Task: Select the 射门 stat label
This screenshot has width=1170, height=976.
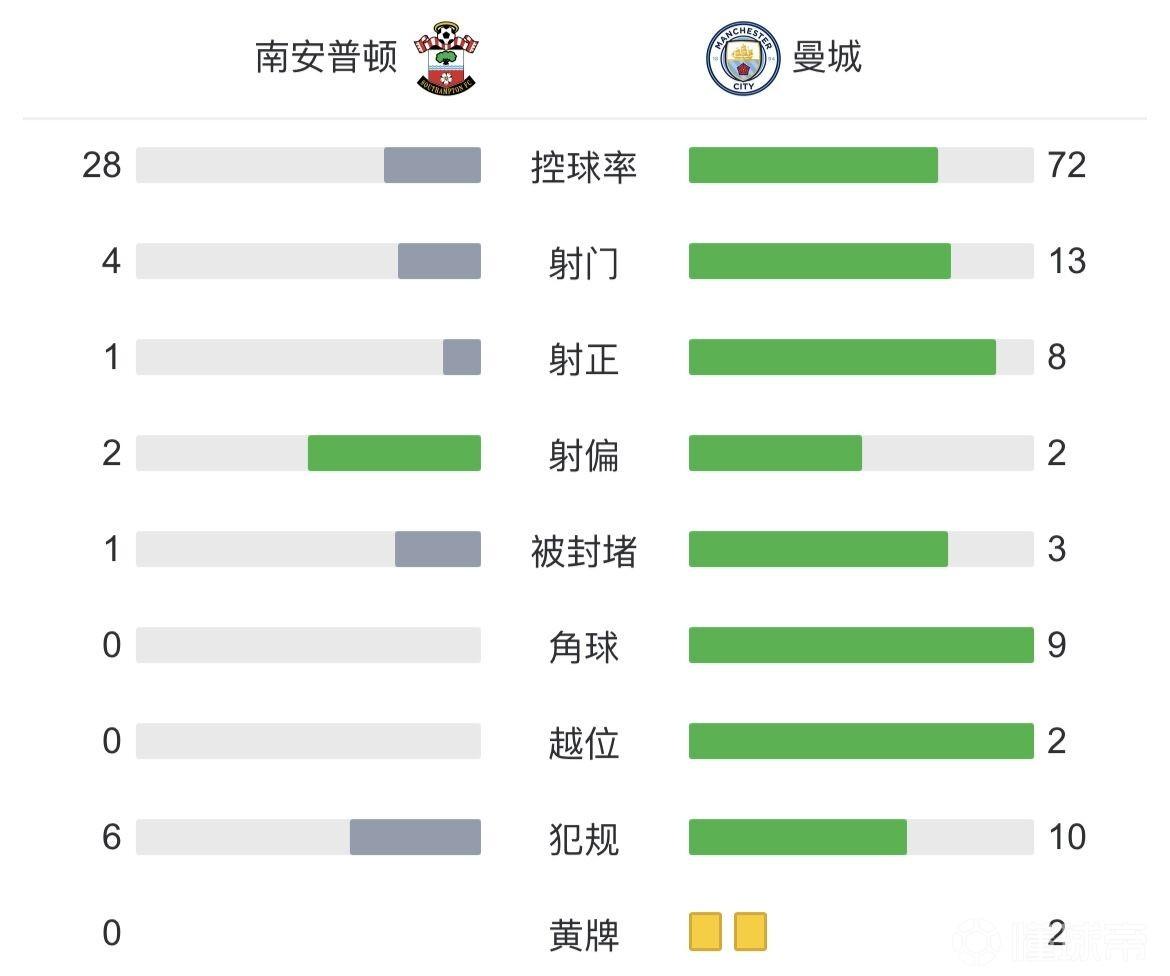Action: (x=584, y=262)
